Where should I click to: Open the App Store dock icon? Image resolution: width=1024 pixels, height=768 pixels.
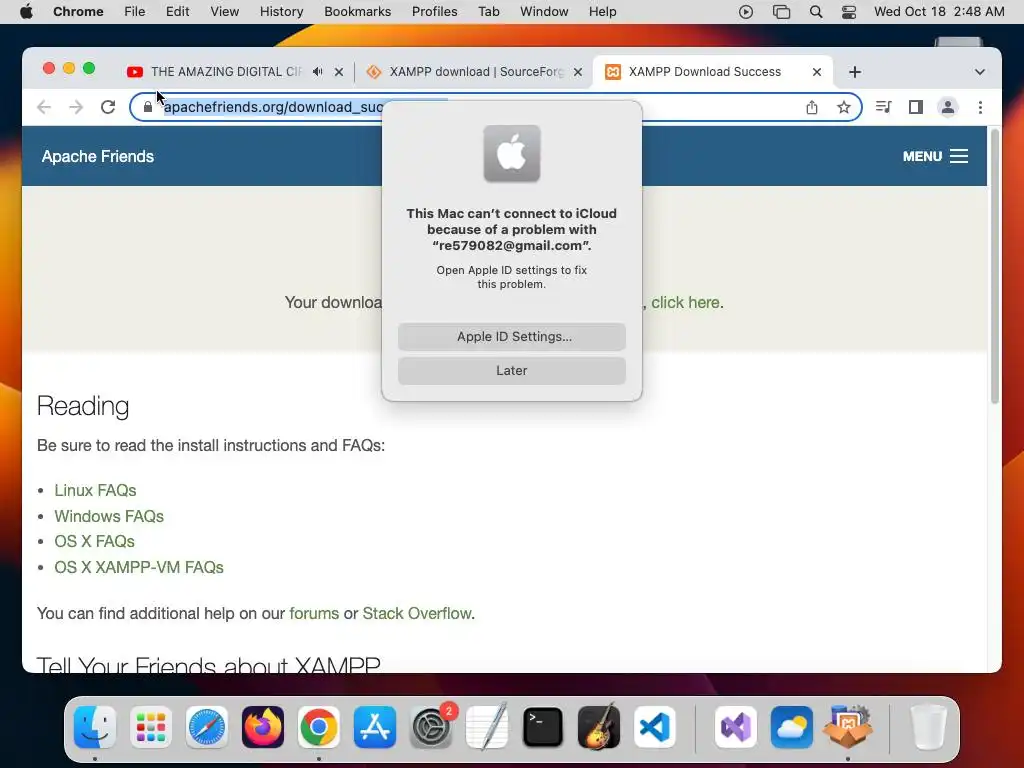375,727
